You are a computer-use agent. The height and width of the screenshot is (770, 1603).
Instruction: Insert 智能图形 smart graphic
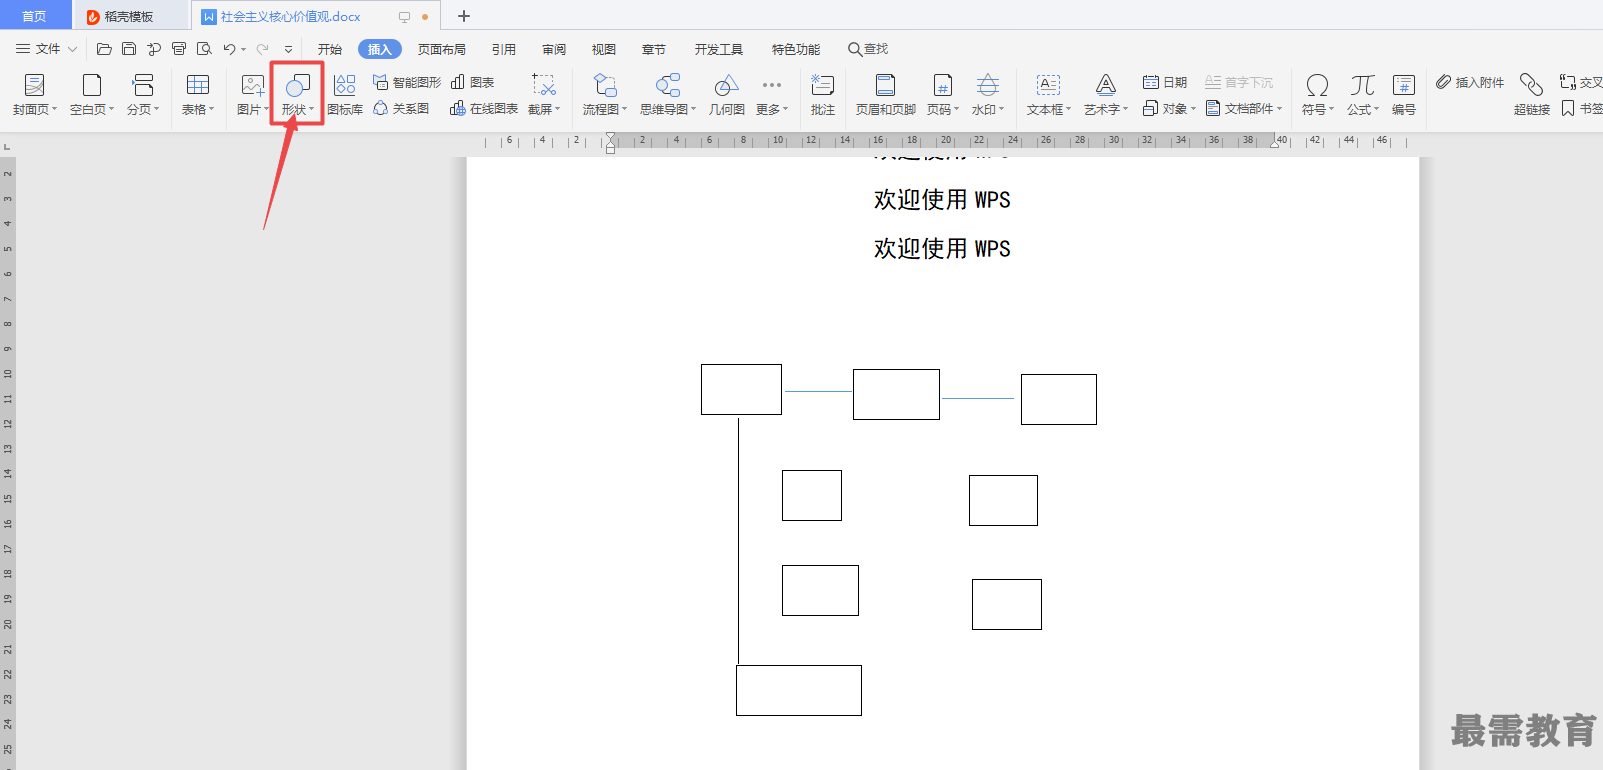point(407,82)
